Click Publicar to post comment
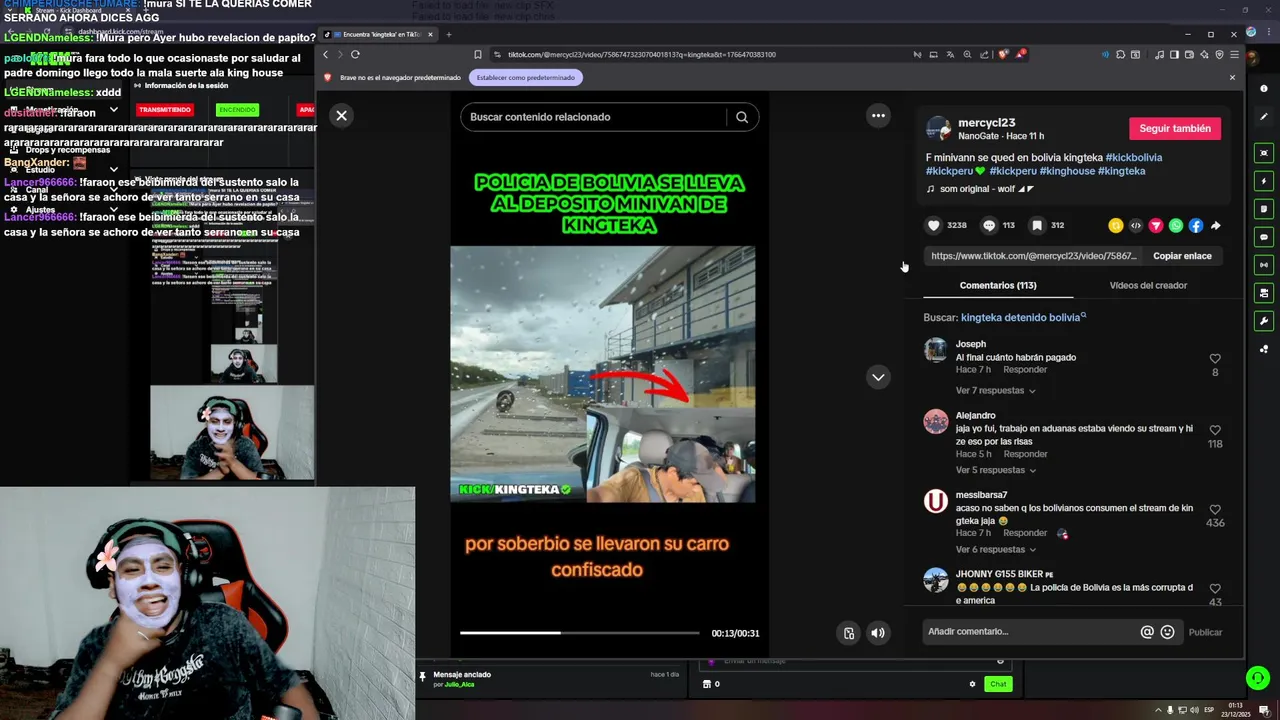Image resolution: width=1280 pixels, height=720 pixels. pos(1205,632)
